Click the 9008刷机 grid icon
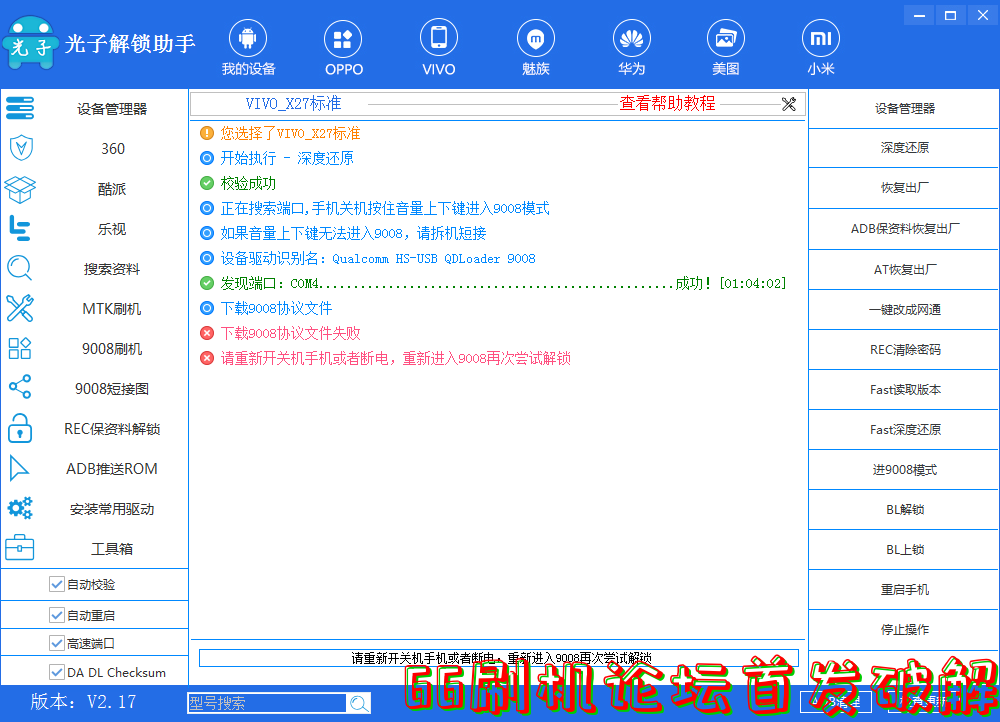The height and width of the screenshot is (722, 1000). (x=20, y=348)
